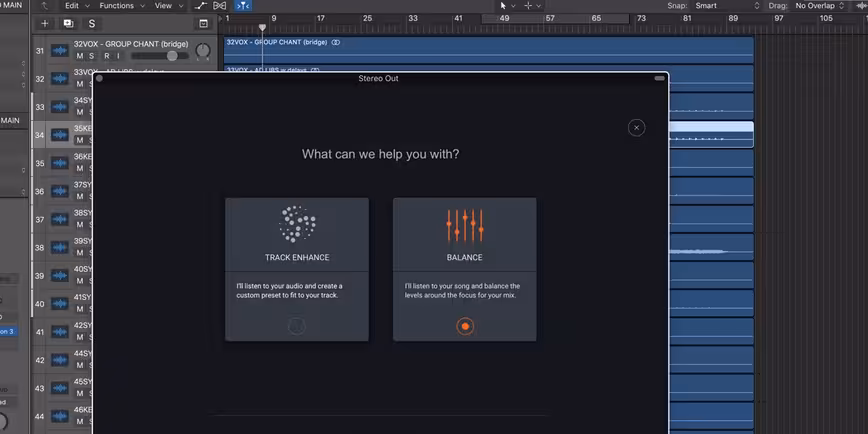The height and width of the screenshot is (434, 868).
Task: Click the audio icon of track 35
Action: [59, 163]
